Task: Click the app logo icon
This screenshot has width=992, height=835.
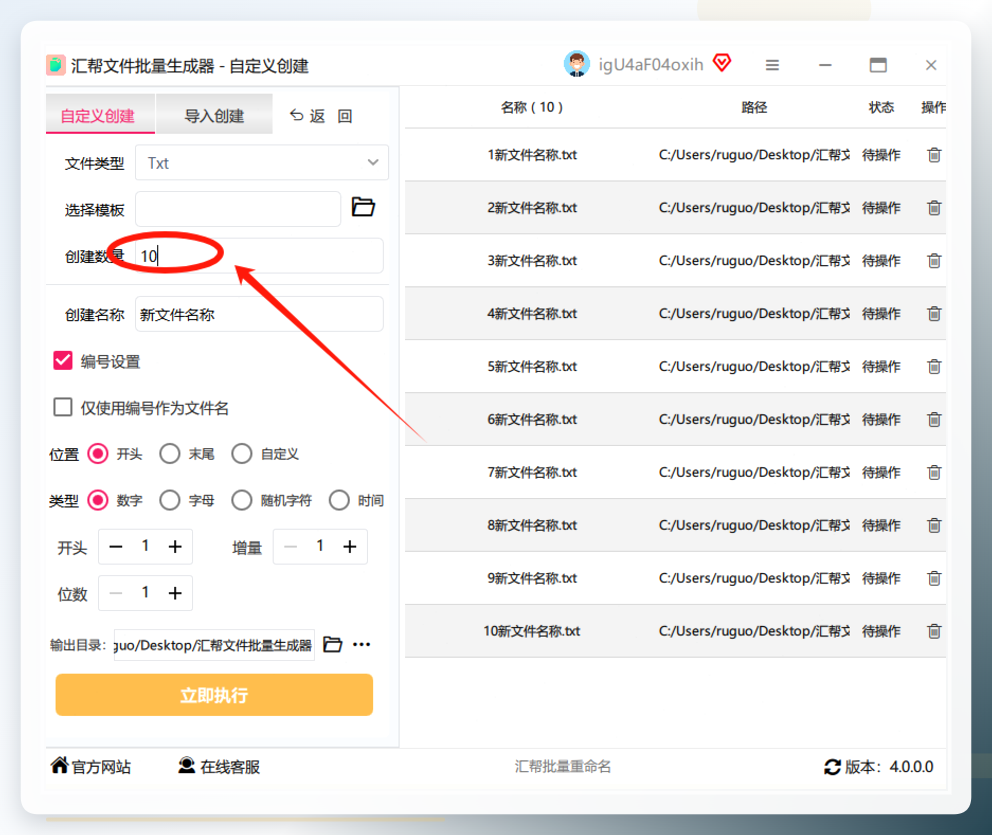Action: click(56, 65)
